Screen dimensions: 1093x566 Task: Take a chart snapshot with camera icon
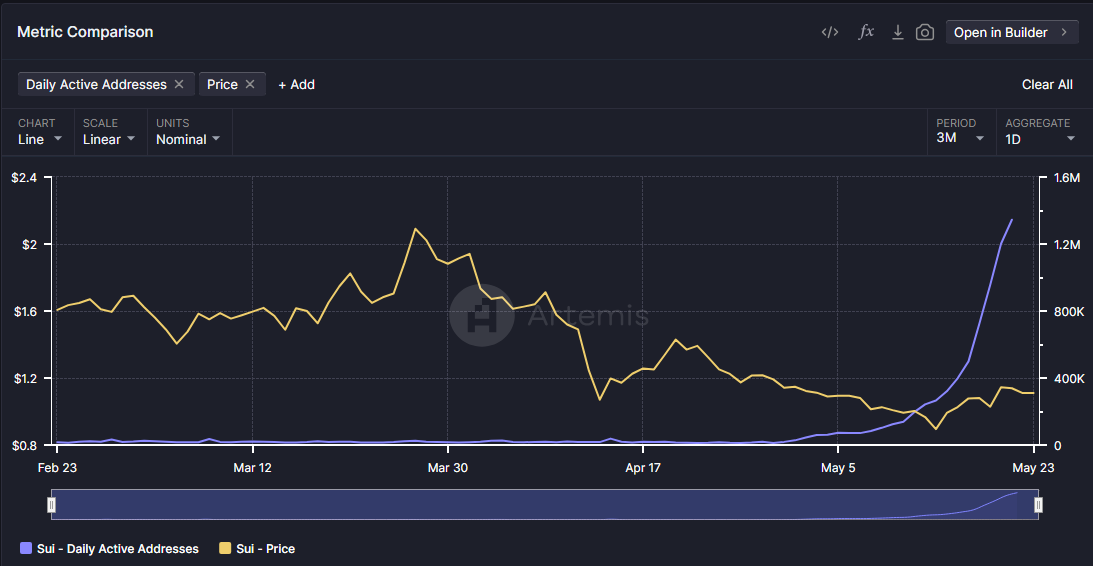(x=925, y=32)
